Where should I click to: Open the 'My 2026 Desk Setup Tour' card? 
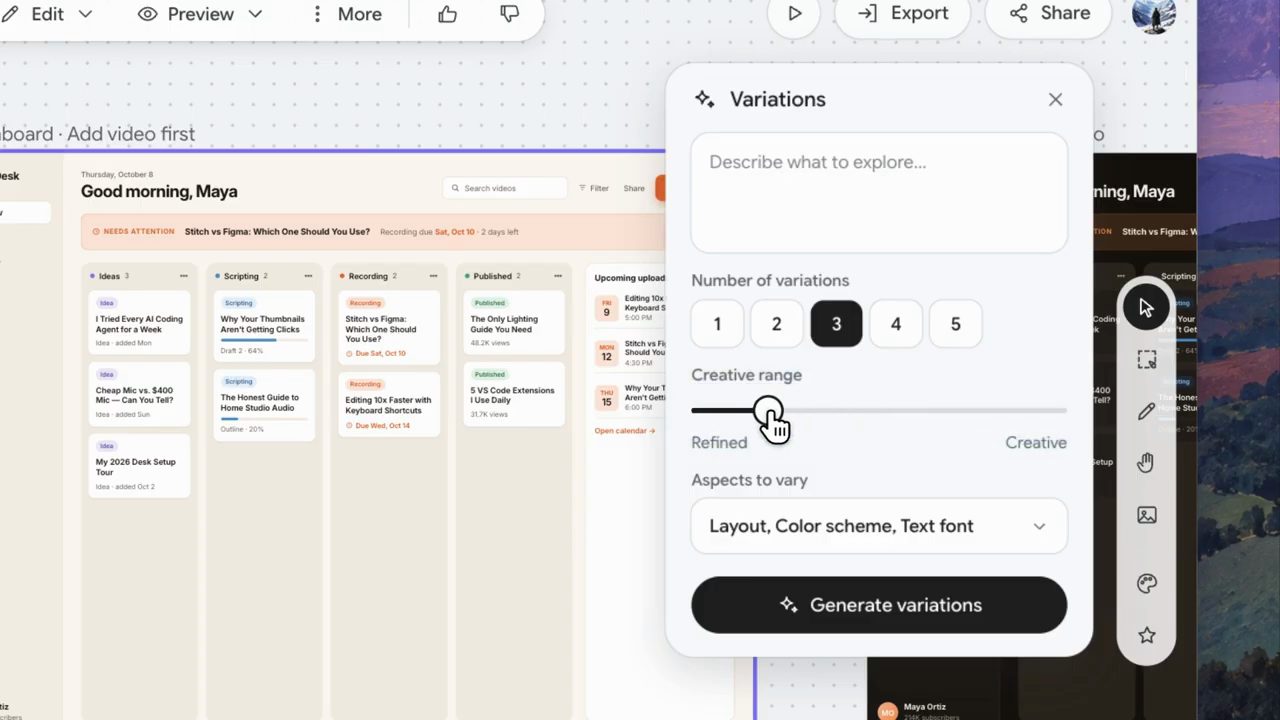[x=139, y=465]
